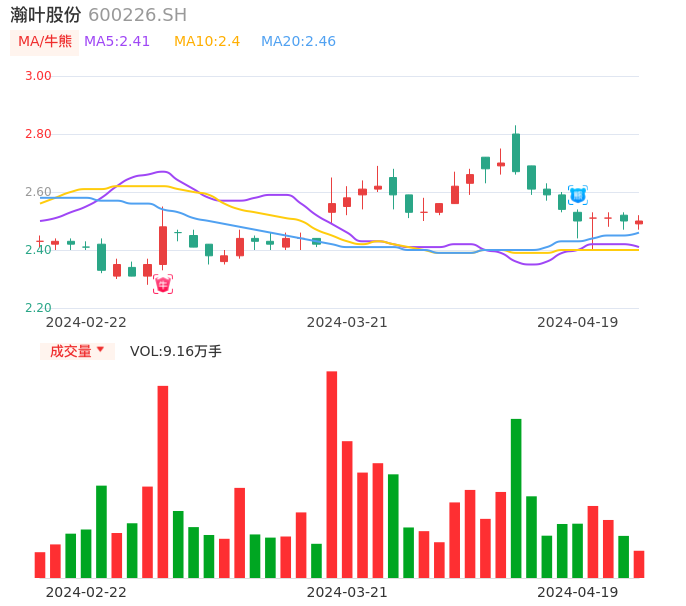Toggle the MA20 moving average legend

(x=298, y=42)
